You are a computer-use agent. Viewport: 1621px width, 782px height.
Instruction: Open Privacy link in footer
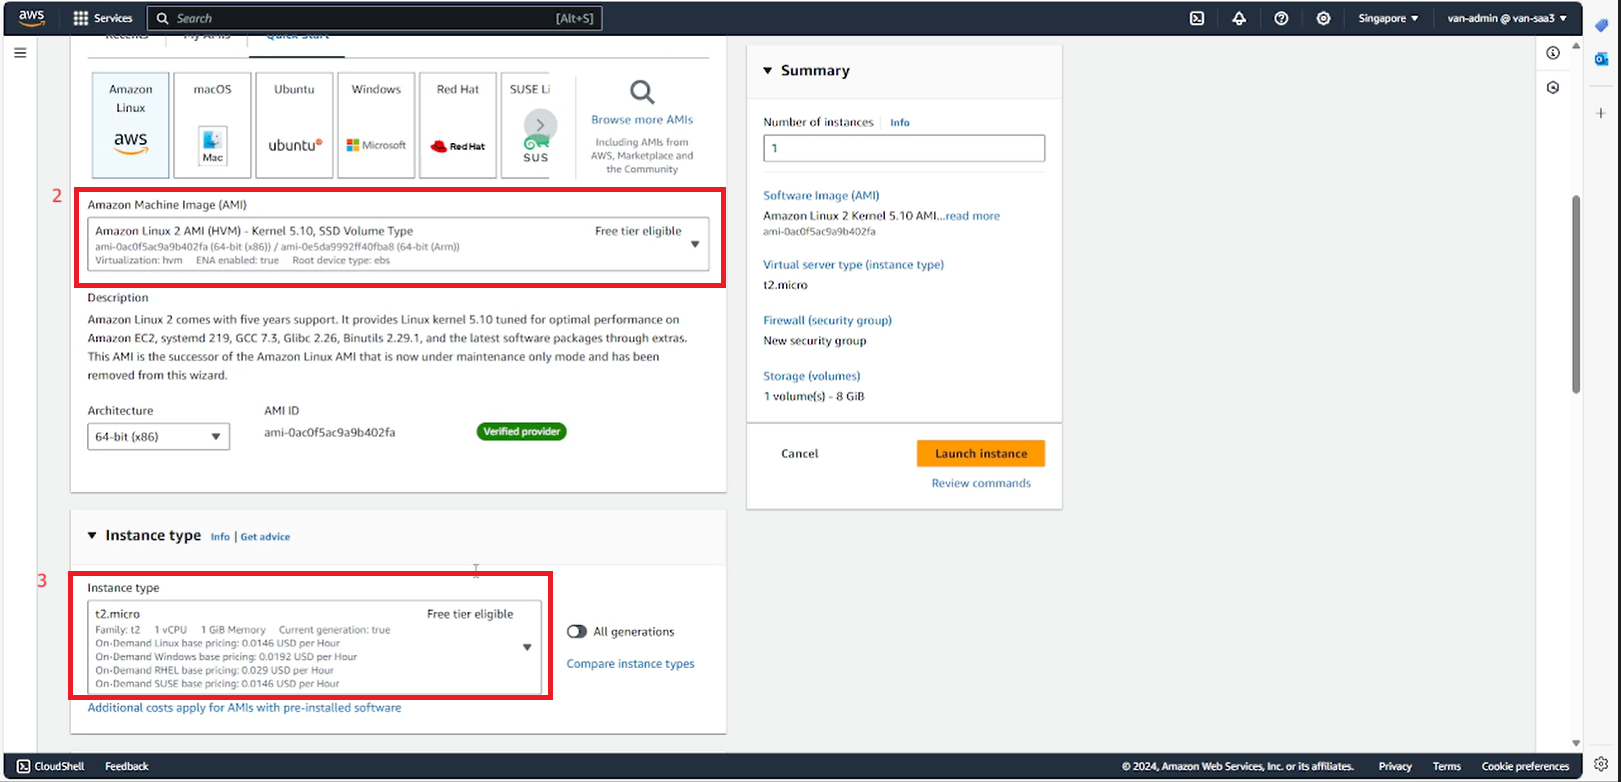tap(1395, 766)
